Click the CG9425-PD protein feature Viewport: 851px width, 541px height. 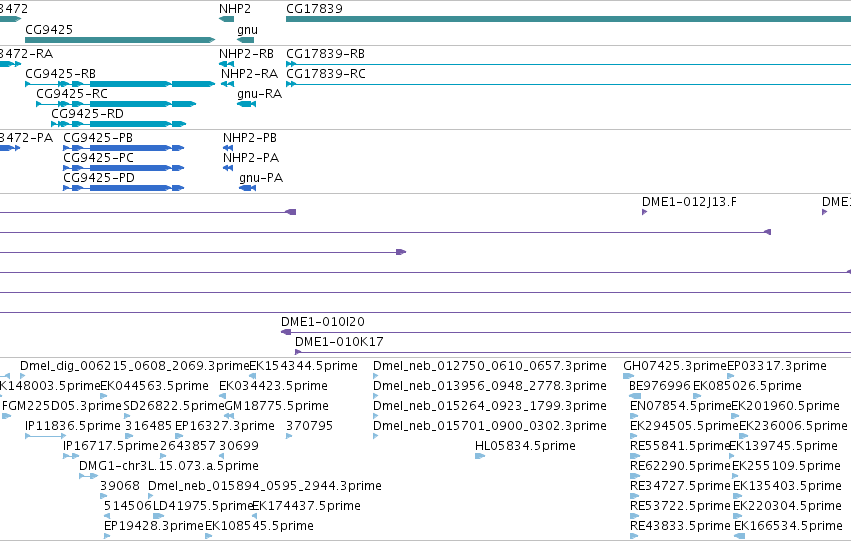point(124,188)
